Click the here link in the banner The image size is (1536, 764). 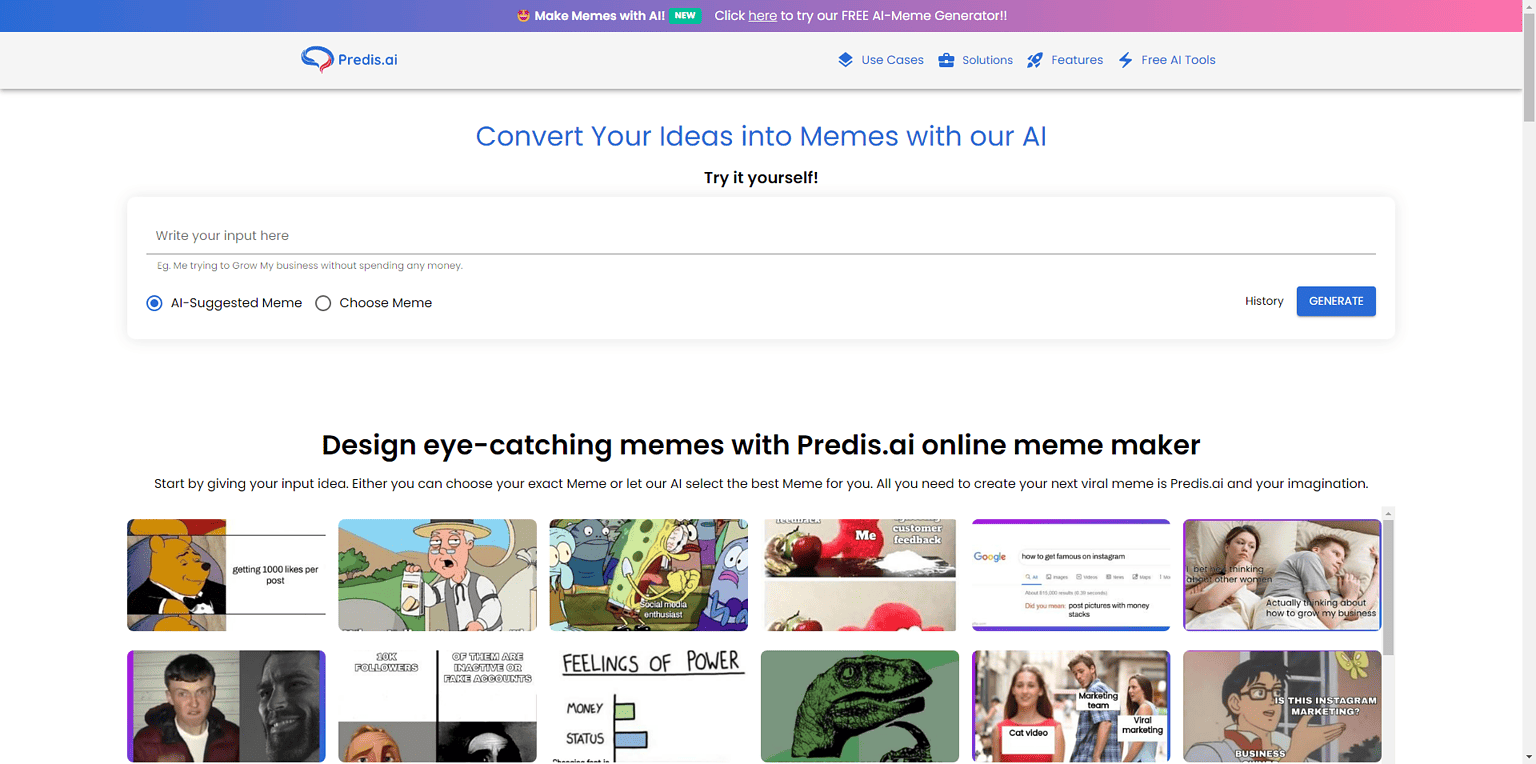pos(762,16)
